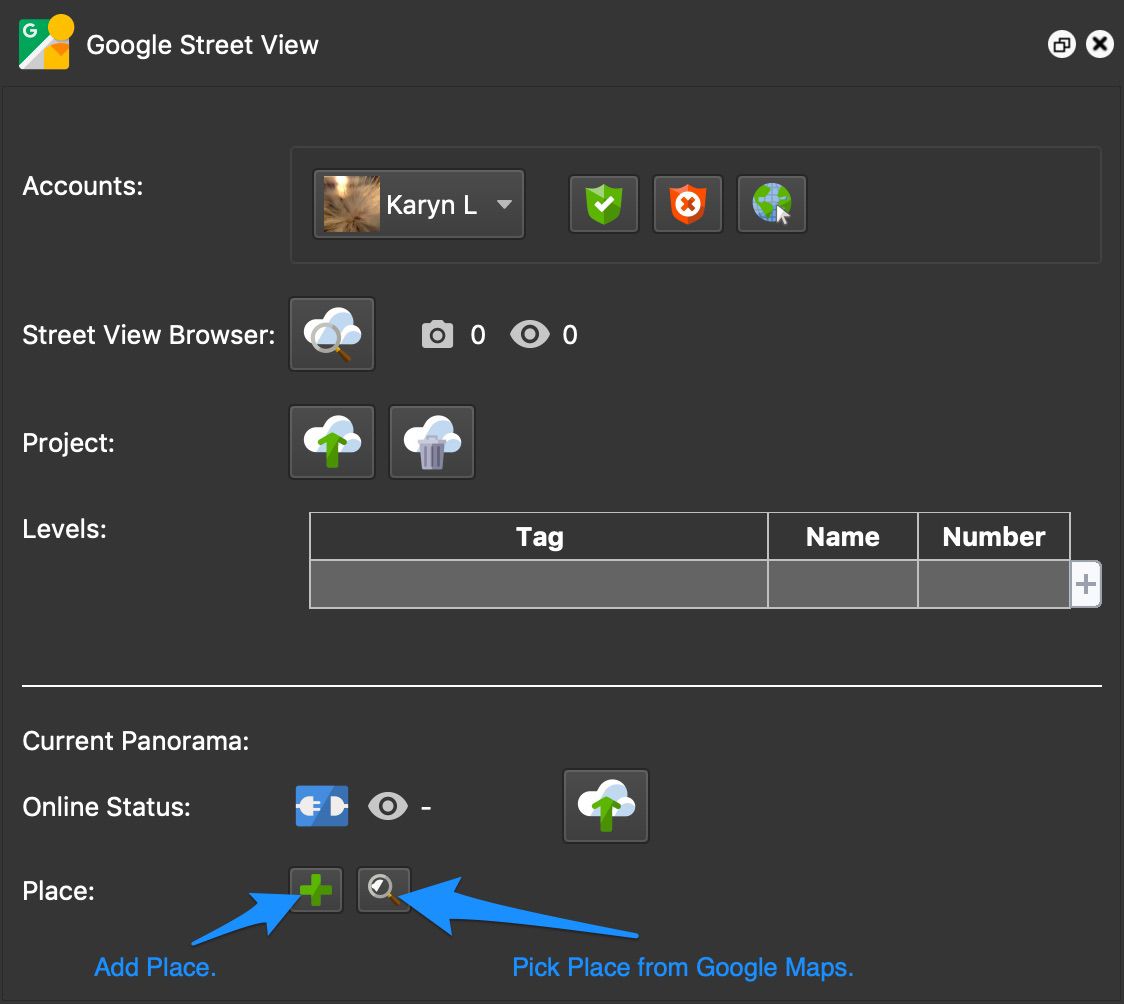Expand the Karyn L account dropdown arrow
The height and width of the screenshot is (1004, 1124).
point(504,205)
